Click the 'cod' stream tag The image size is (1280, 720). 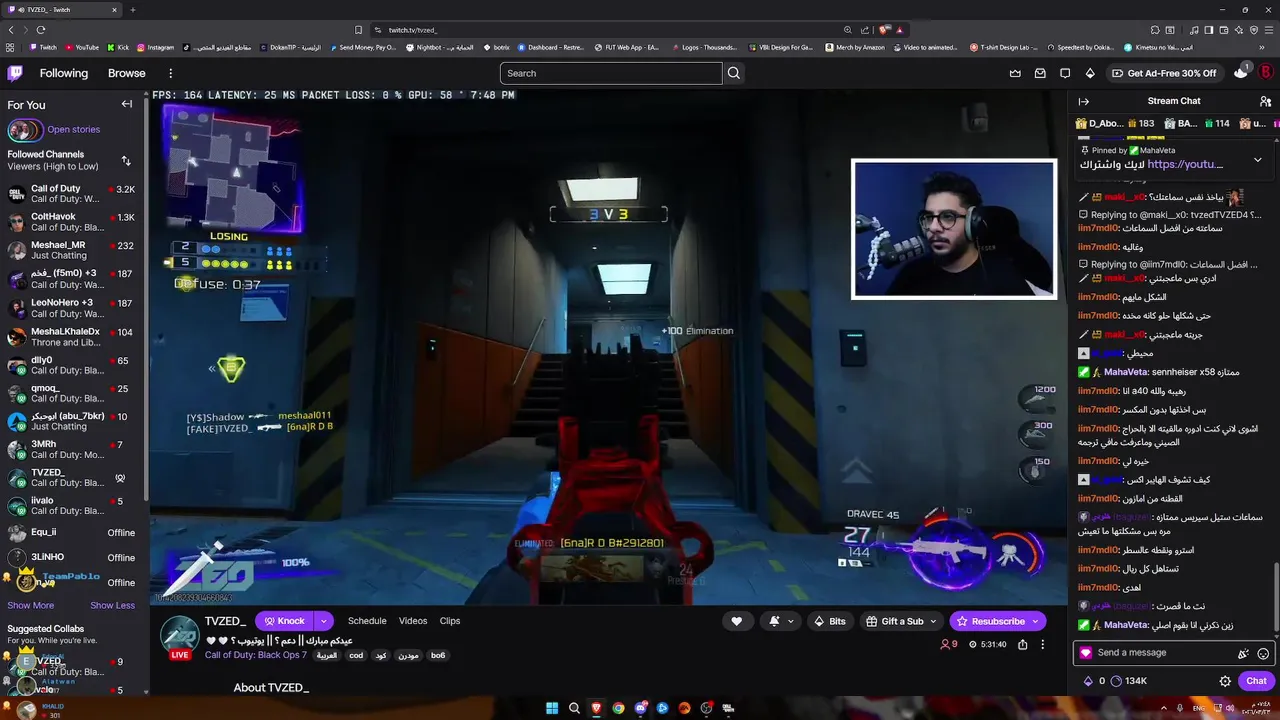[x=356, y=655]
